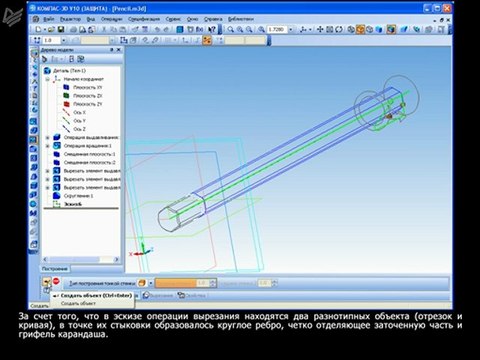This screenshot has height=360, width=480.
Task: Paste from the clipboard icon
Action: pos(123,30)
